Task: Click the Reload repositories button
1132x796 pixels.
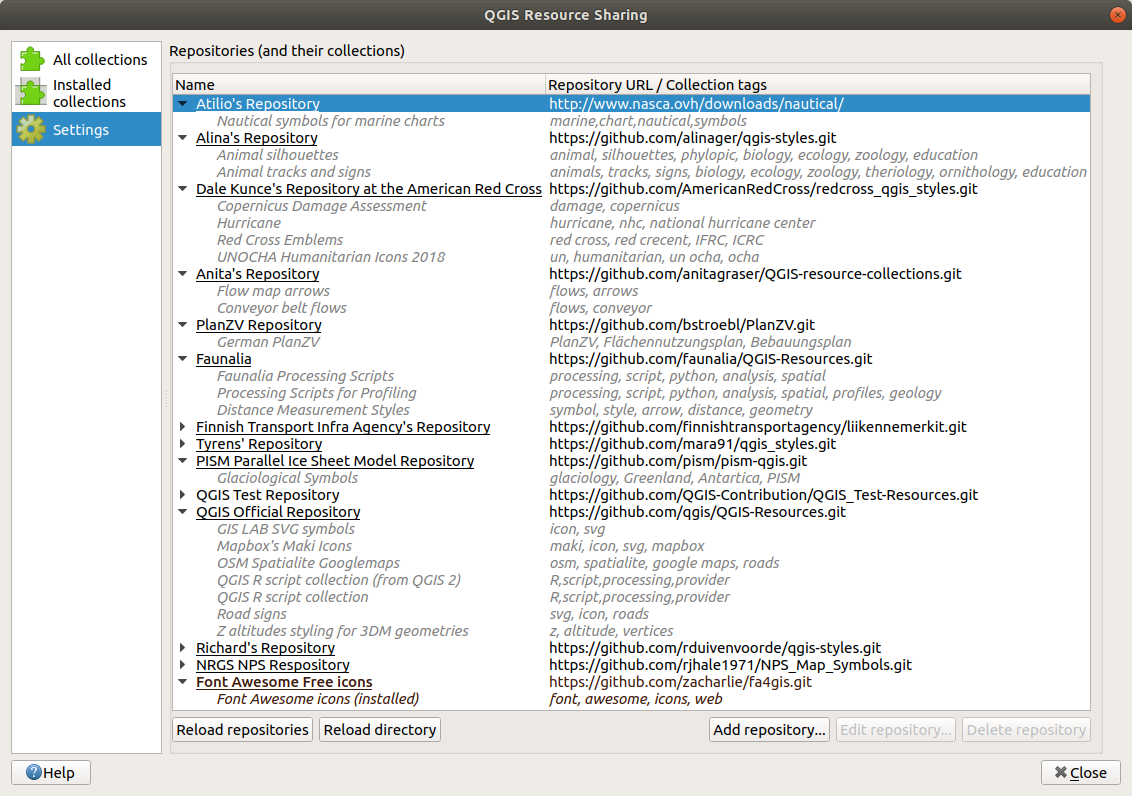Action: coord(241,729)
